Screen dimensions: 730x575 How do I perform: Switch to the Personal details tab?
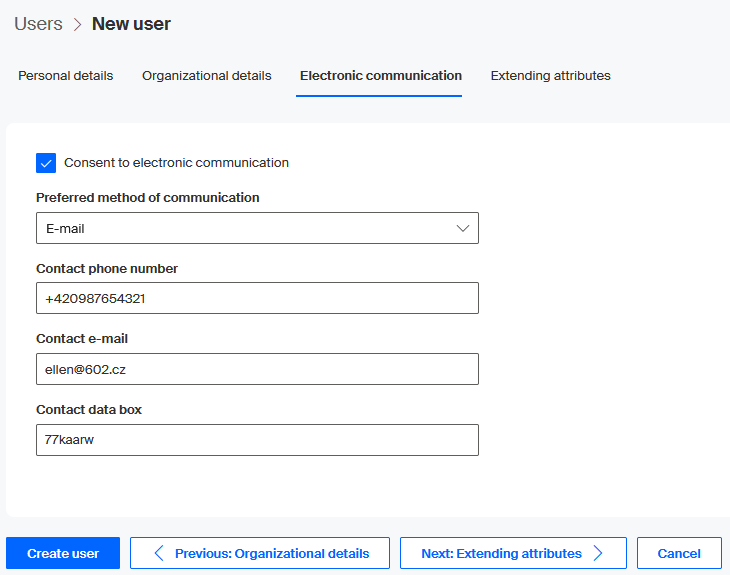coord(66,76)
